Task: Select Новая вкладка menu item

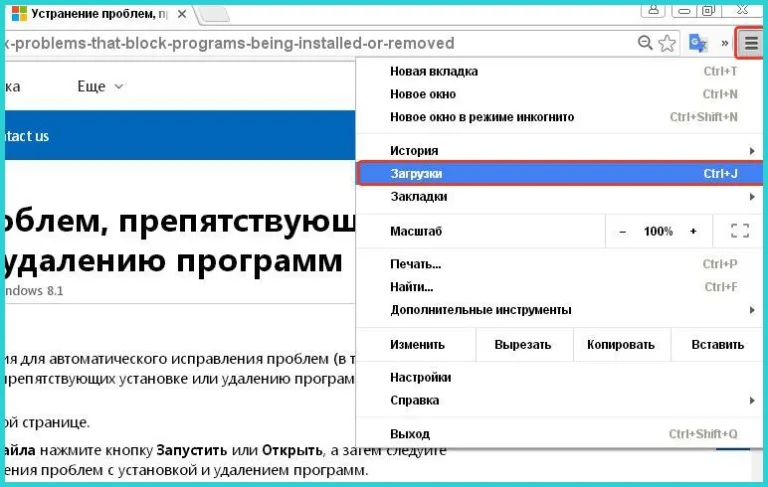Action: [x=559, y=71]
